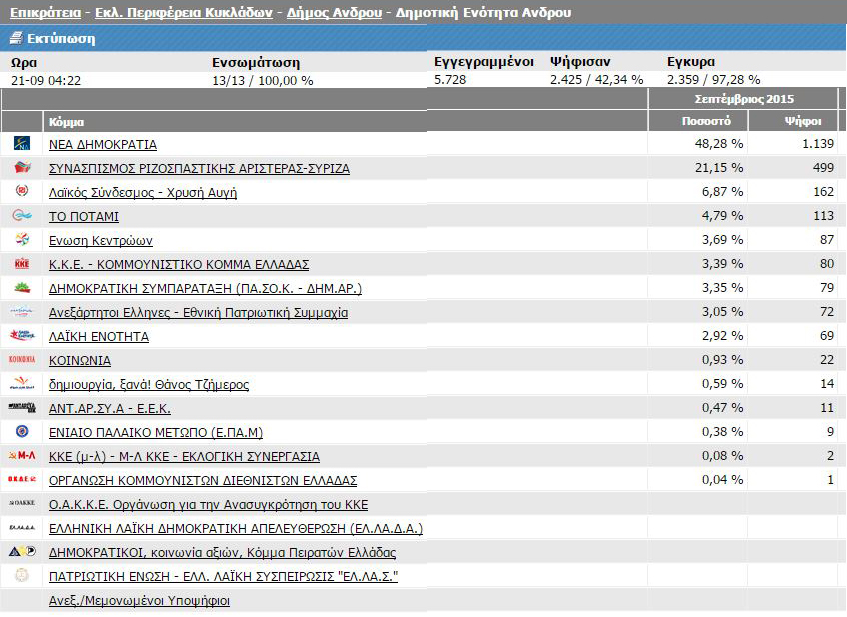Click the Κόμμα column header
847x617 pixels.
[x=66, y=122]
